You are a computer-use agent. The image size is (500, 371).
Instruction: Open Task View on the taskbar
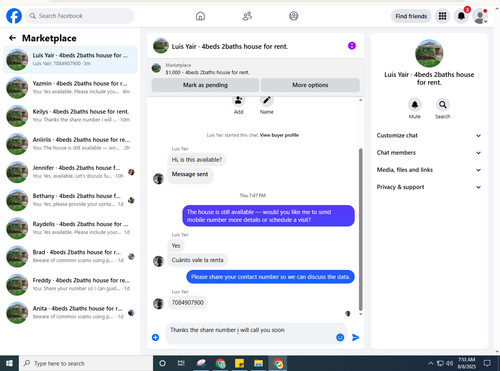(x=181, y=363)
